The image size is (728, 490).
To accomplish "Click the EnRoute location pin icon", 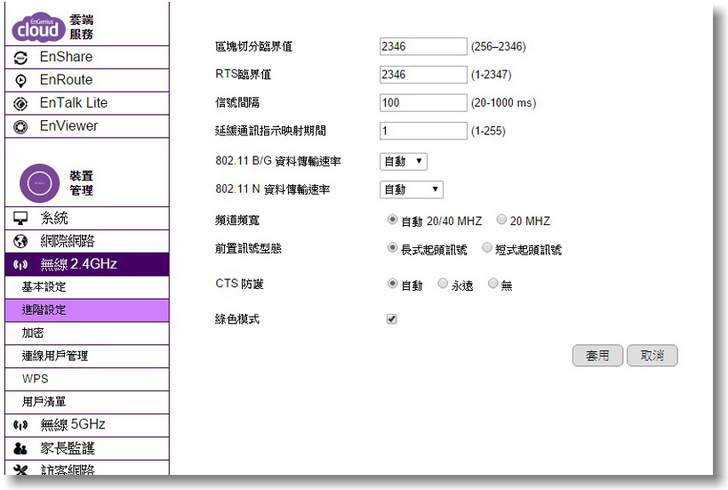I will (19, 80).
